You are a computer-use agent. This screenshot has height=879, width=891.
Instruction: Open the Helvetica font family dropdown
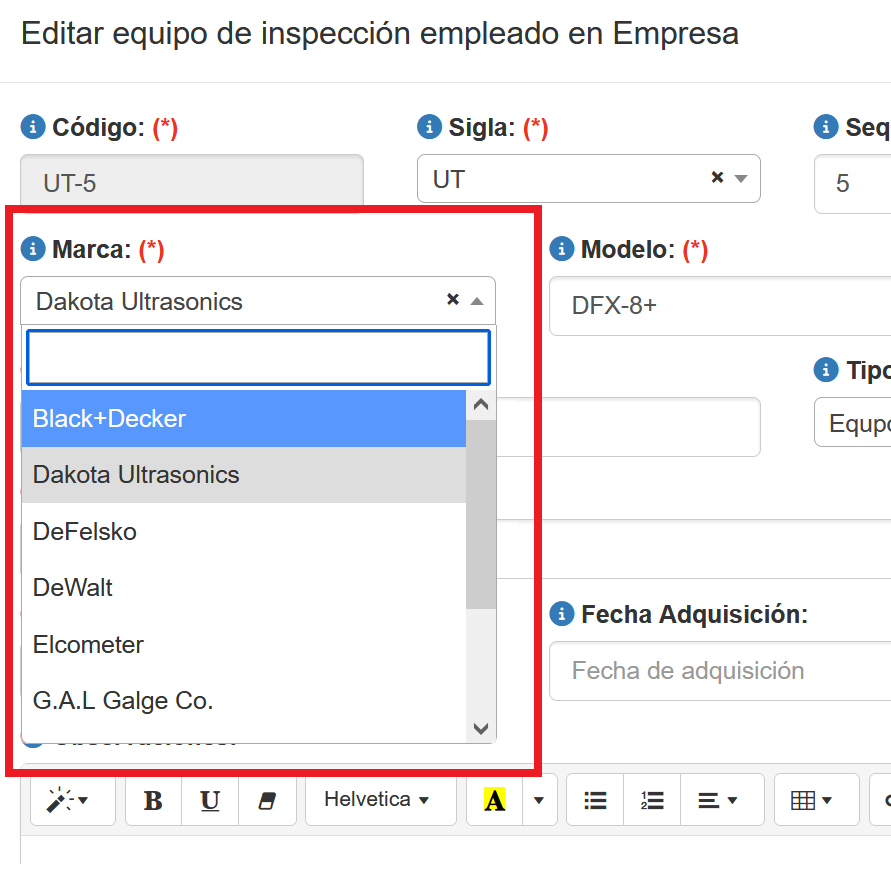click(x=376, y=800)
